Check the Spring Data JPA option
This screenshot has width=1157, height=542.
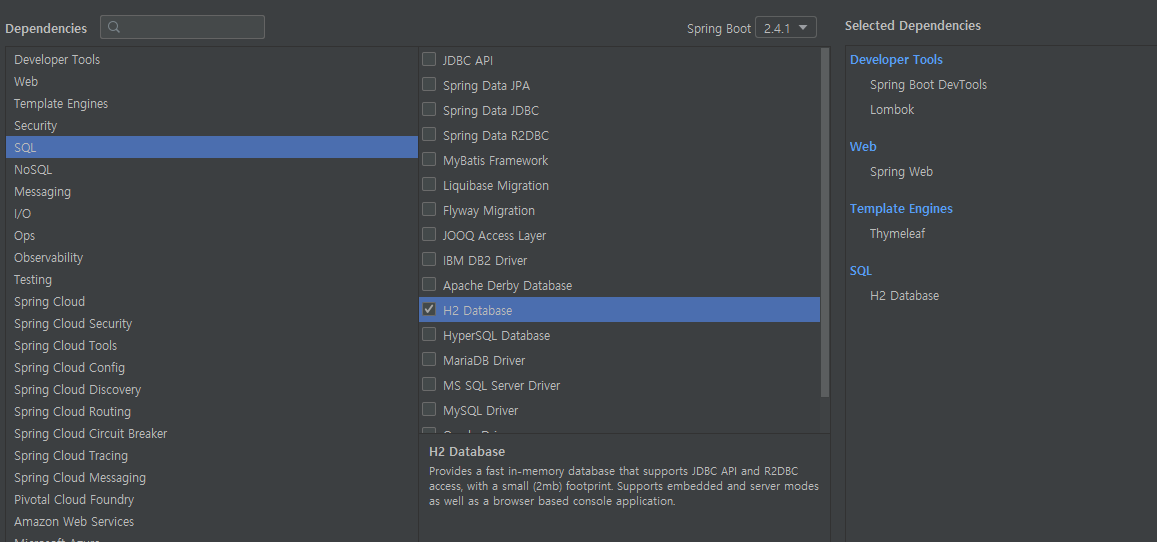[x=429, y=84]
